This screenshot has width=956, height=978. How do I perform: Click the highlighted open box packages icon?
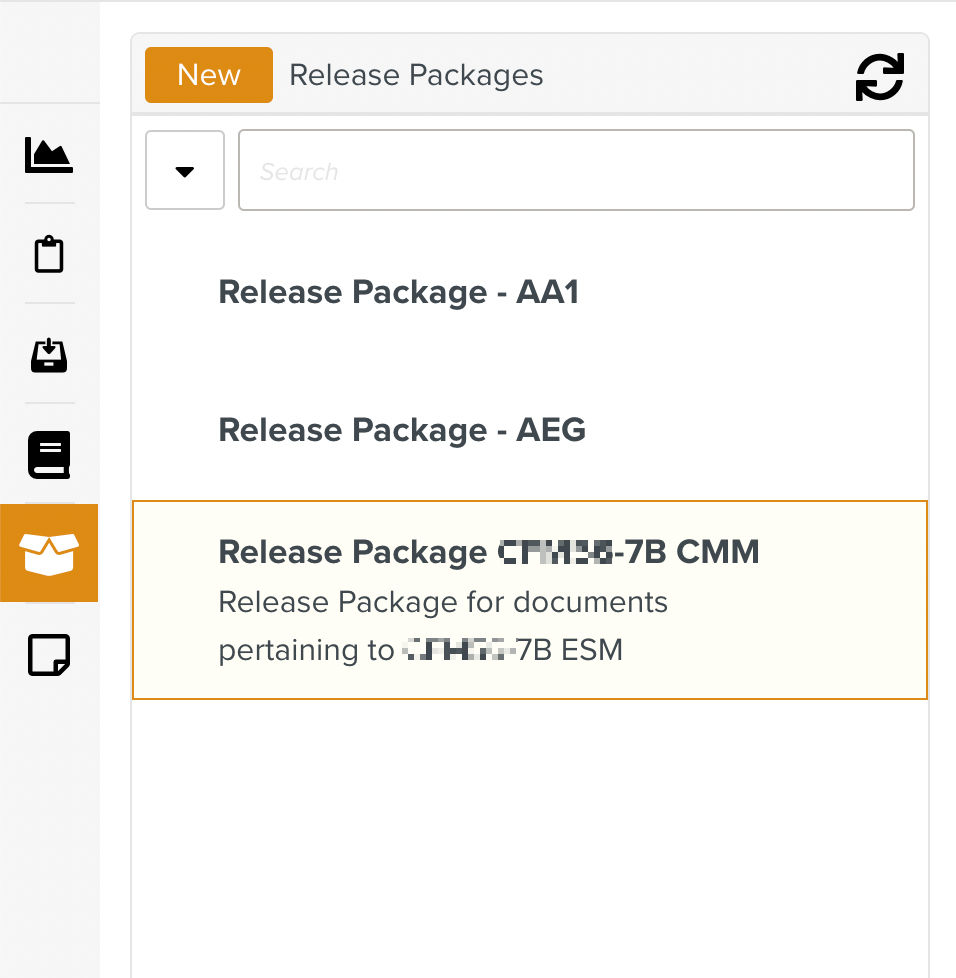(49, 553)
